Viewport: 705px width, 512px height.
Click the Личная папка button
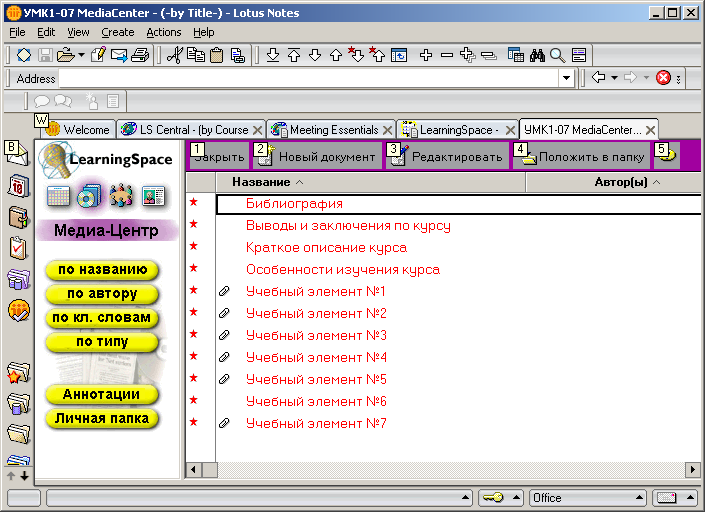point(102,419)
